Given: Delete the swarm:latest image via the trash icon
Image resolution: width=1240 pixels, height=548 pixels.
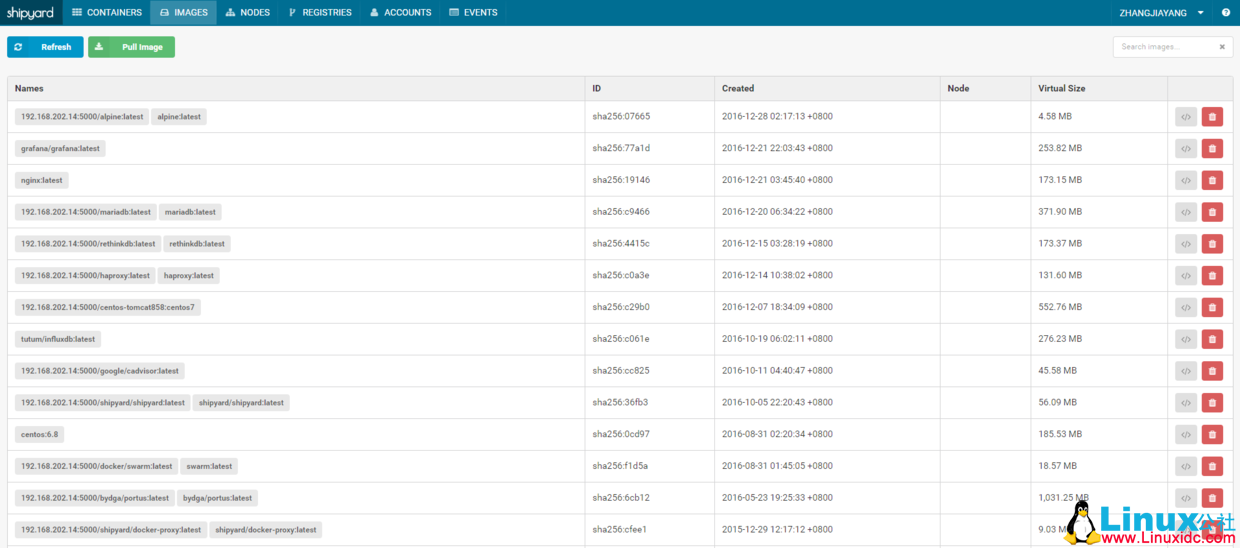Looking at the screenshot, I should pos(1212,466).
